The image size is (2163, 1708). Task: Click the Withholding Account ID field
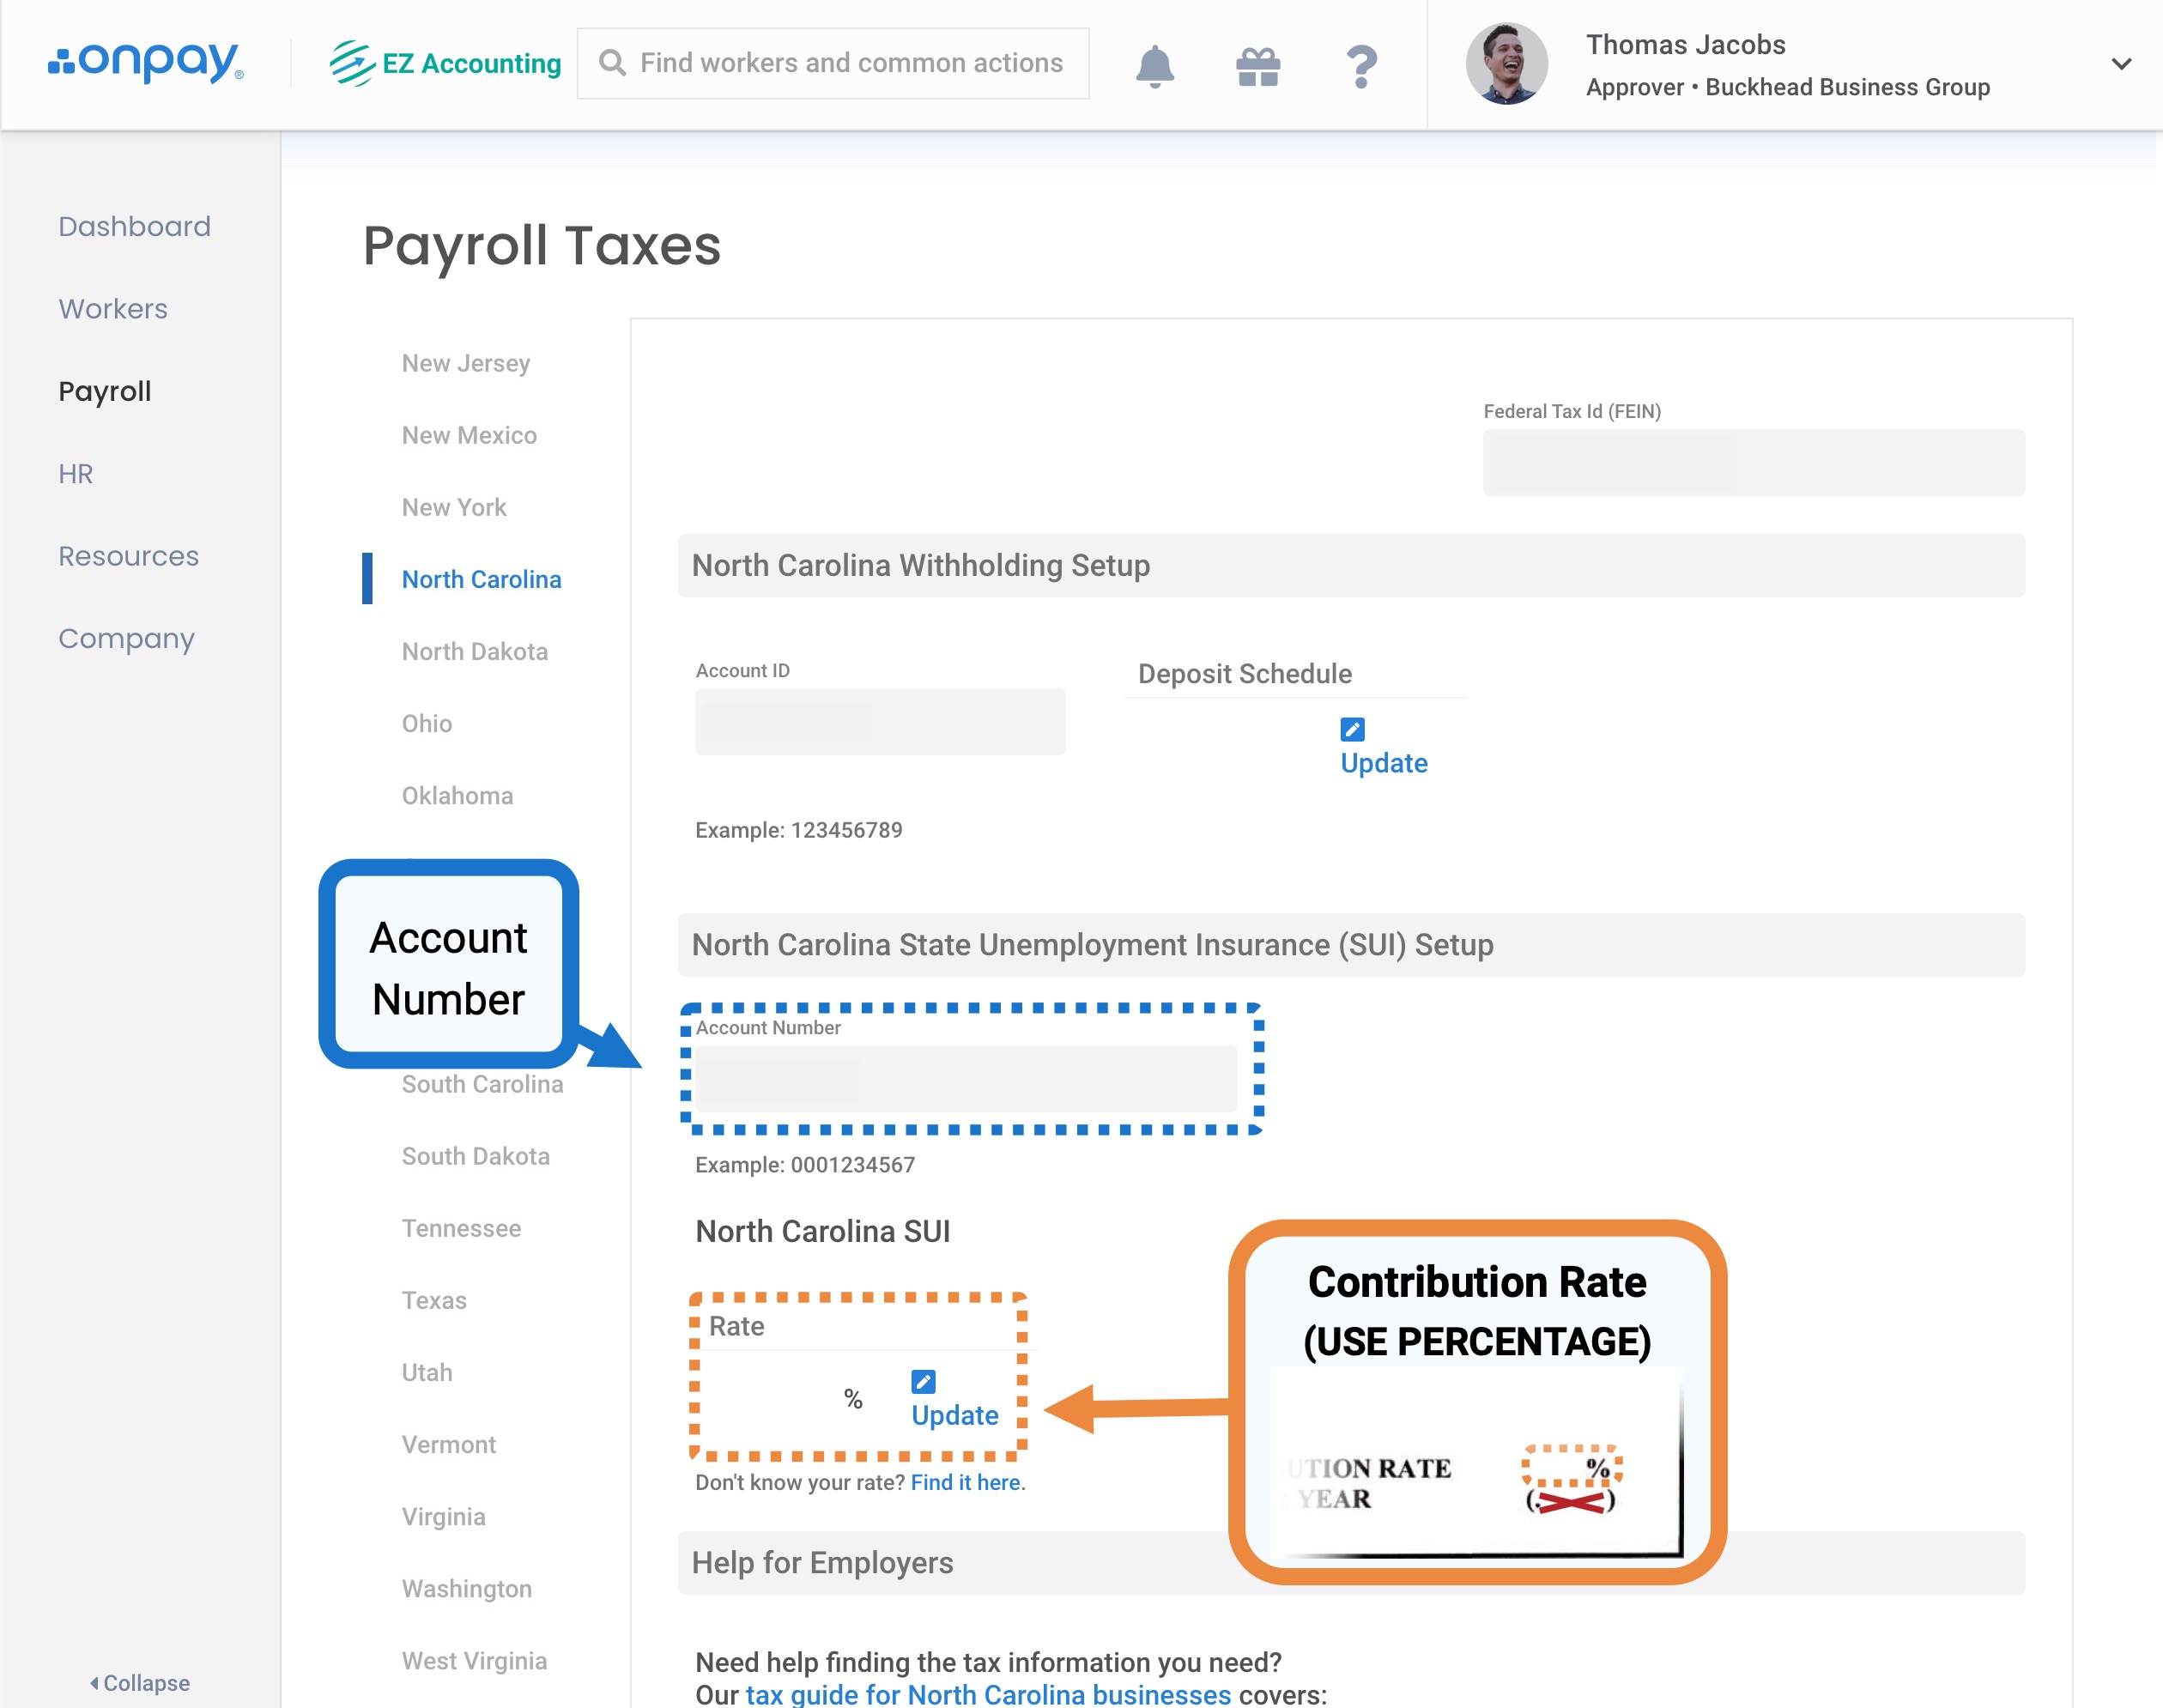click(880, 721)
